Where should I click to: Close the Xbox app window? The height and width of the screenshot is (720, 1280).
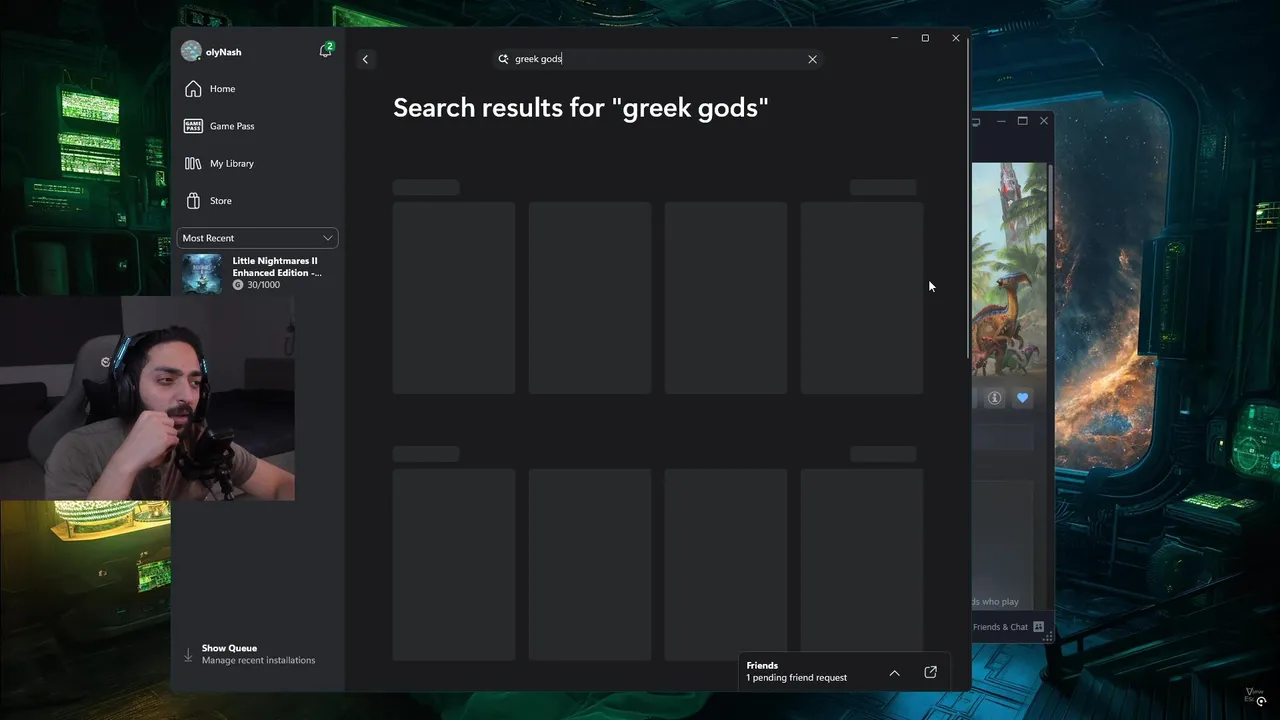(x=956, y=38)
